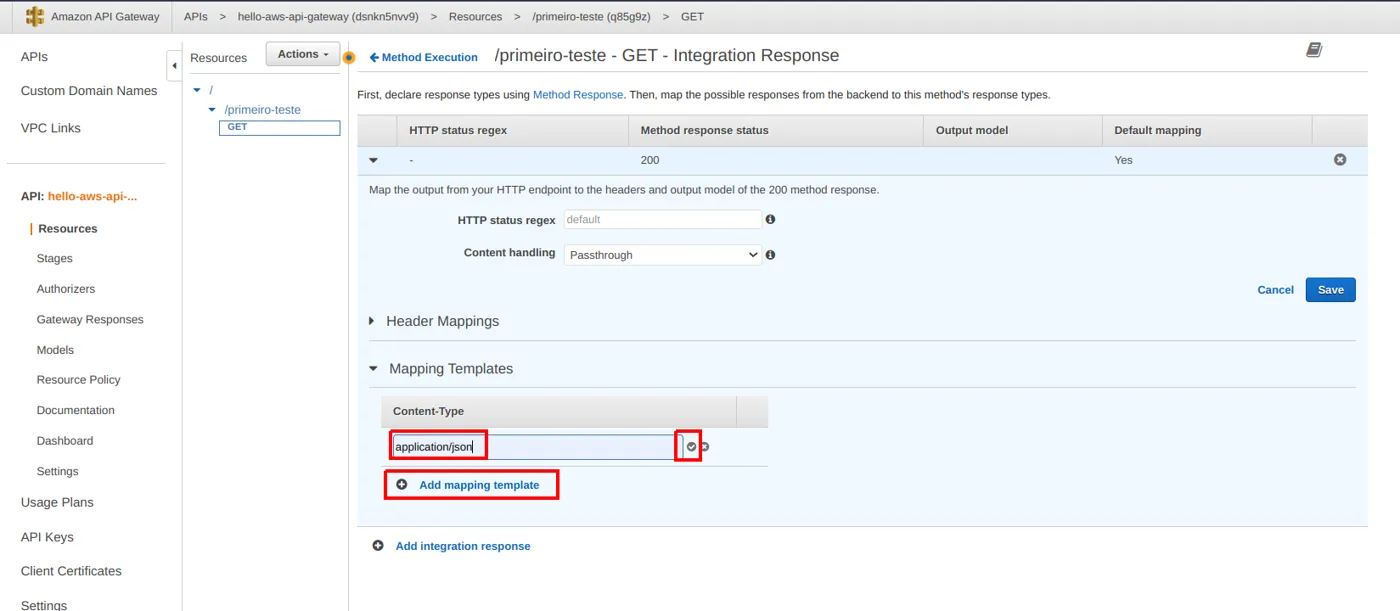Image resolution: width=1400 pixels, height=611 pixels.
Task: Collapse the 200 response row
Action: click(373, 160)
